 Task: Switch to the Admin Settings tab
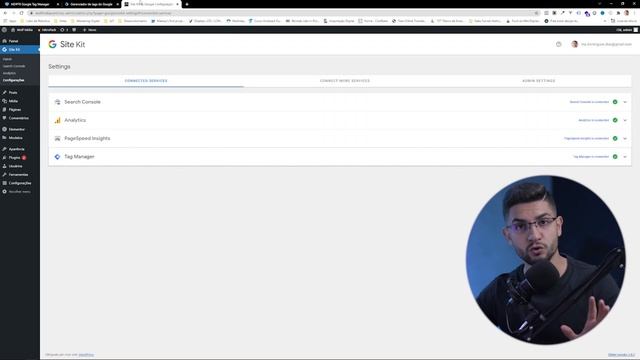coord(539,81)
